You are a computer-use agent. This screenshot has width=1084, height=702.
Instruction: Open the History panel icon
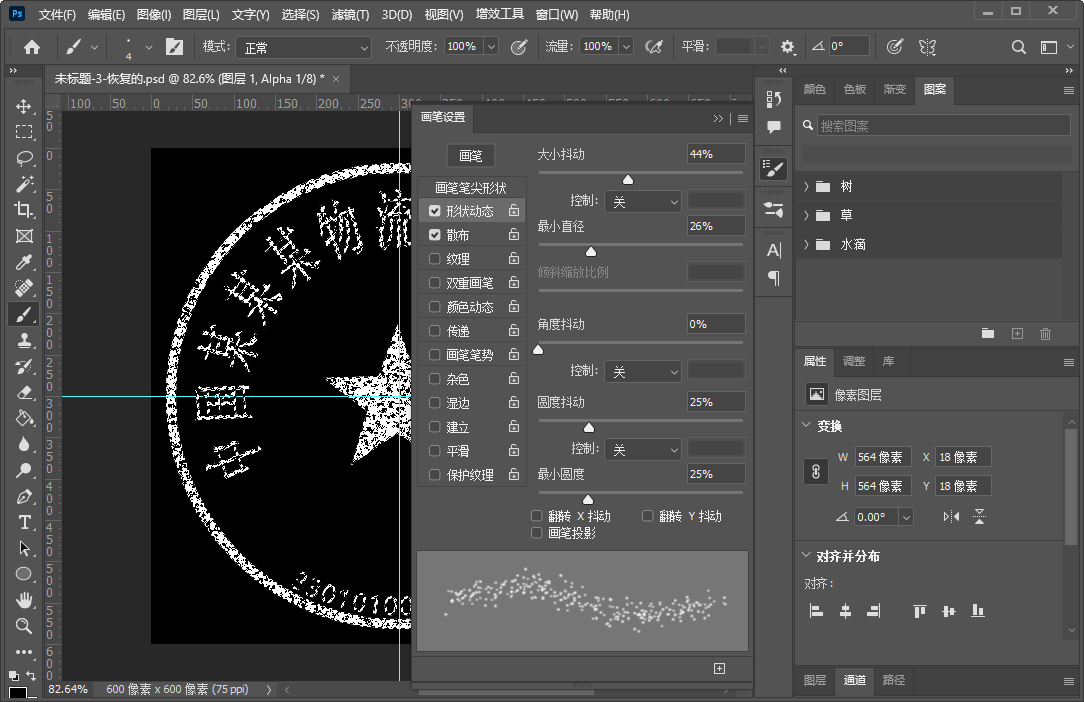774,100
